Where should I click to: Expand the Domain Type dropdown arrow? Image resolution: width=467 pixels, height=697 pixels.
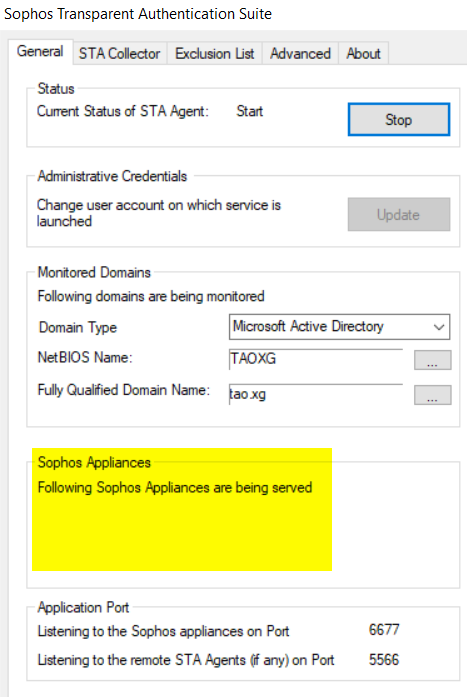pyautogui.click(x=439, y=327)
